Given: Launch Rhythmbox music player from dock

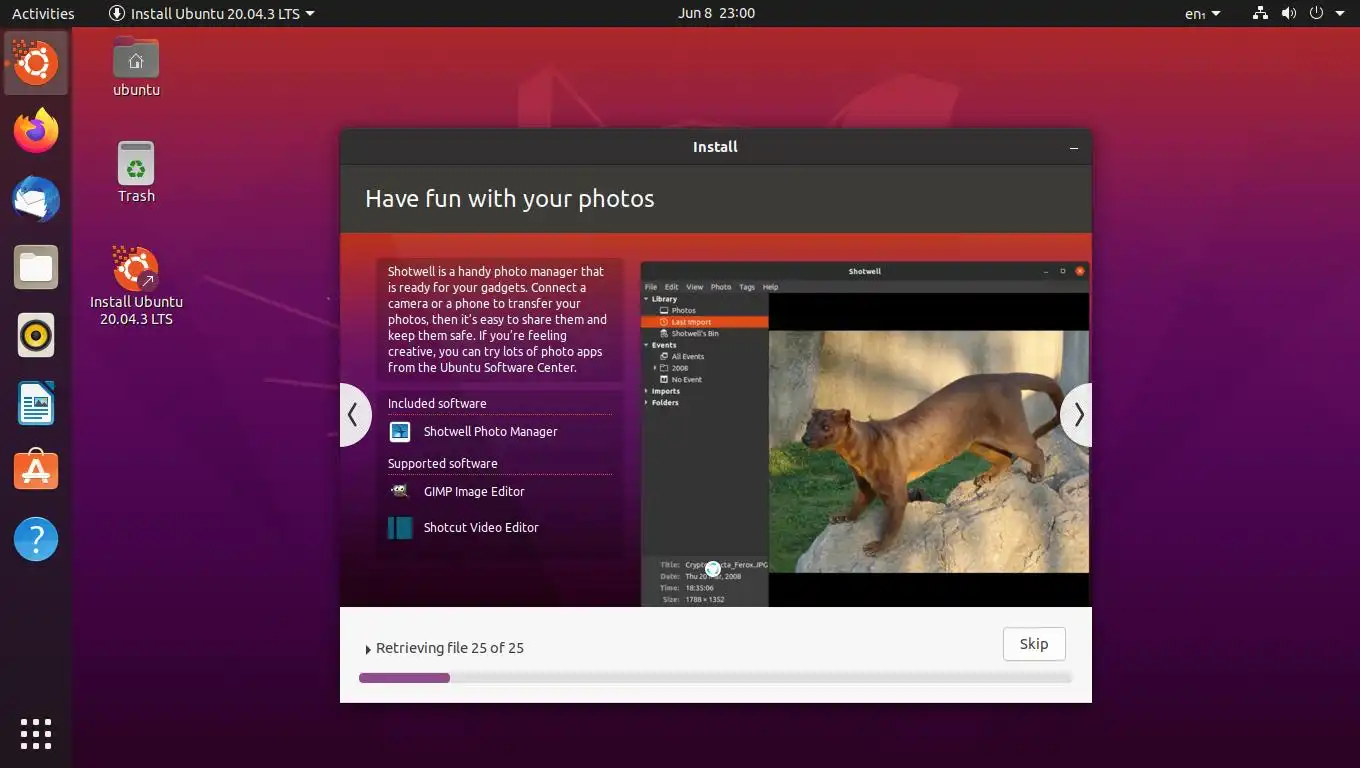Looking at the screenshot, I should [x=36, y=335].
